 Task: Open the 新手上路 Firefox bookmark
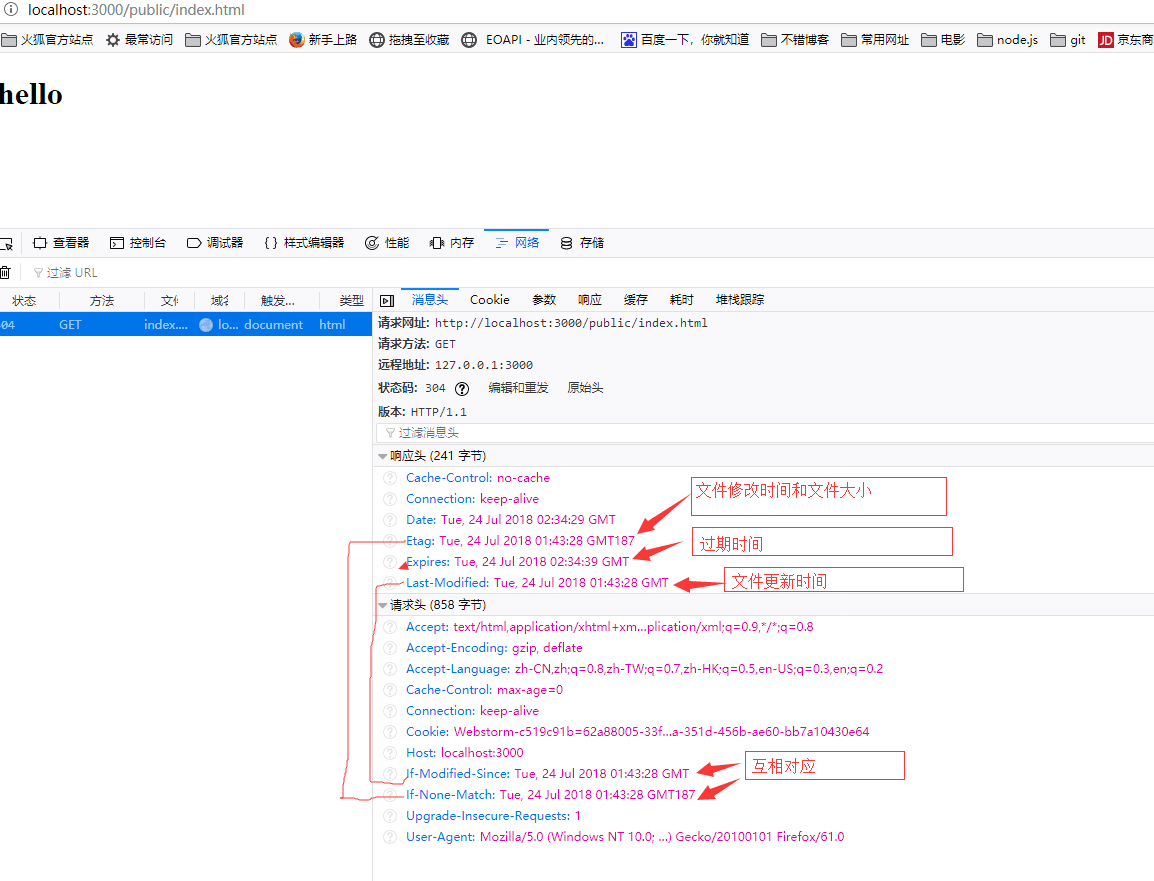(x=323, y=40)
